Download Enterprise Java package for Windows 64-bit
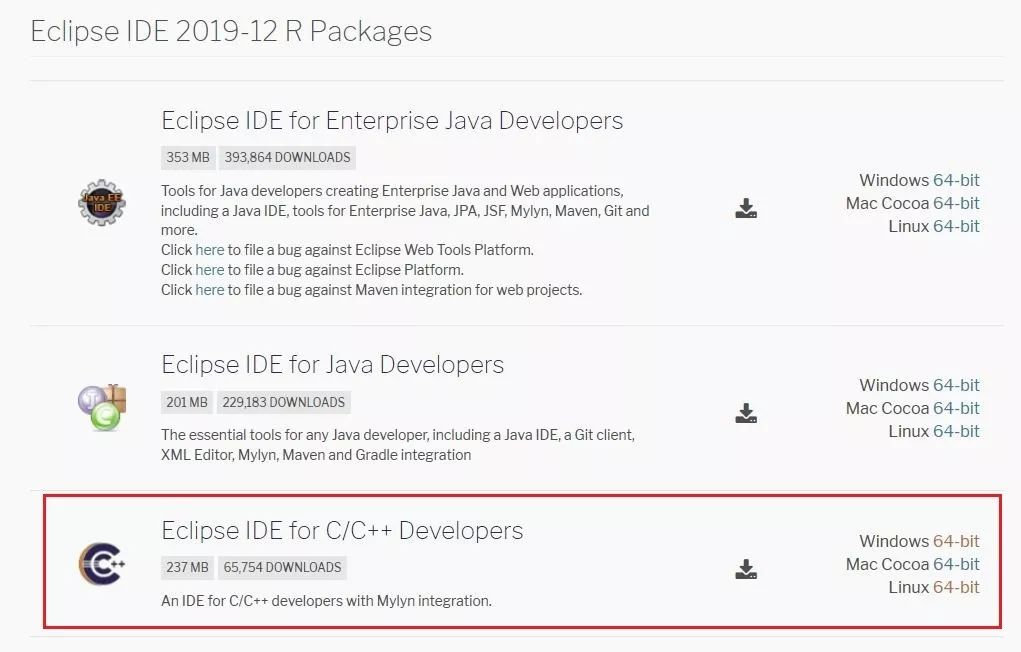The image size is (1021, 652). click(x=956, y=180)
